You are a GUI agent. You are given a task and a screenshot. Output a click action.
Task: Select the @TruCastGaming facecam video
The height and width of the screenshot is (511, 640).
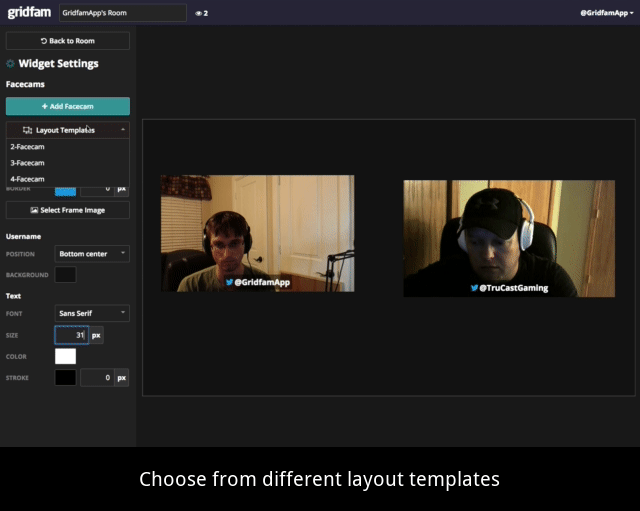[509, 238]
